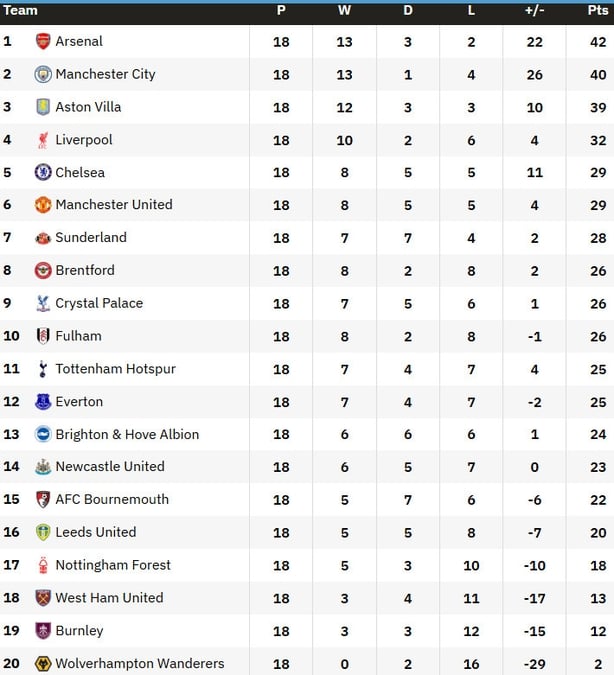Click the Team column header

click(x=21, y=11)
